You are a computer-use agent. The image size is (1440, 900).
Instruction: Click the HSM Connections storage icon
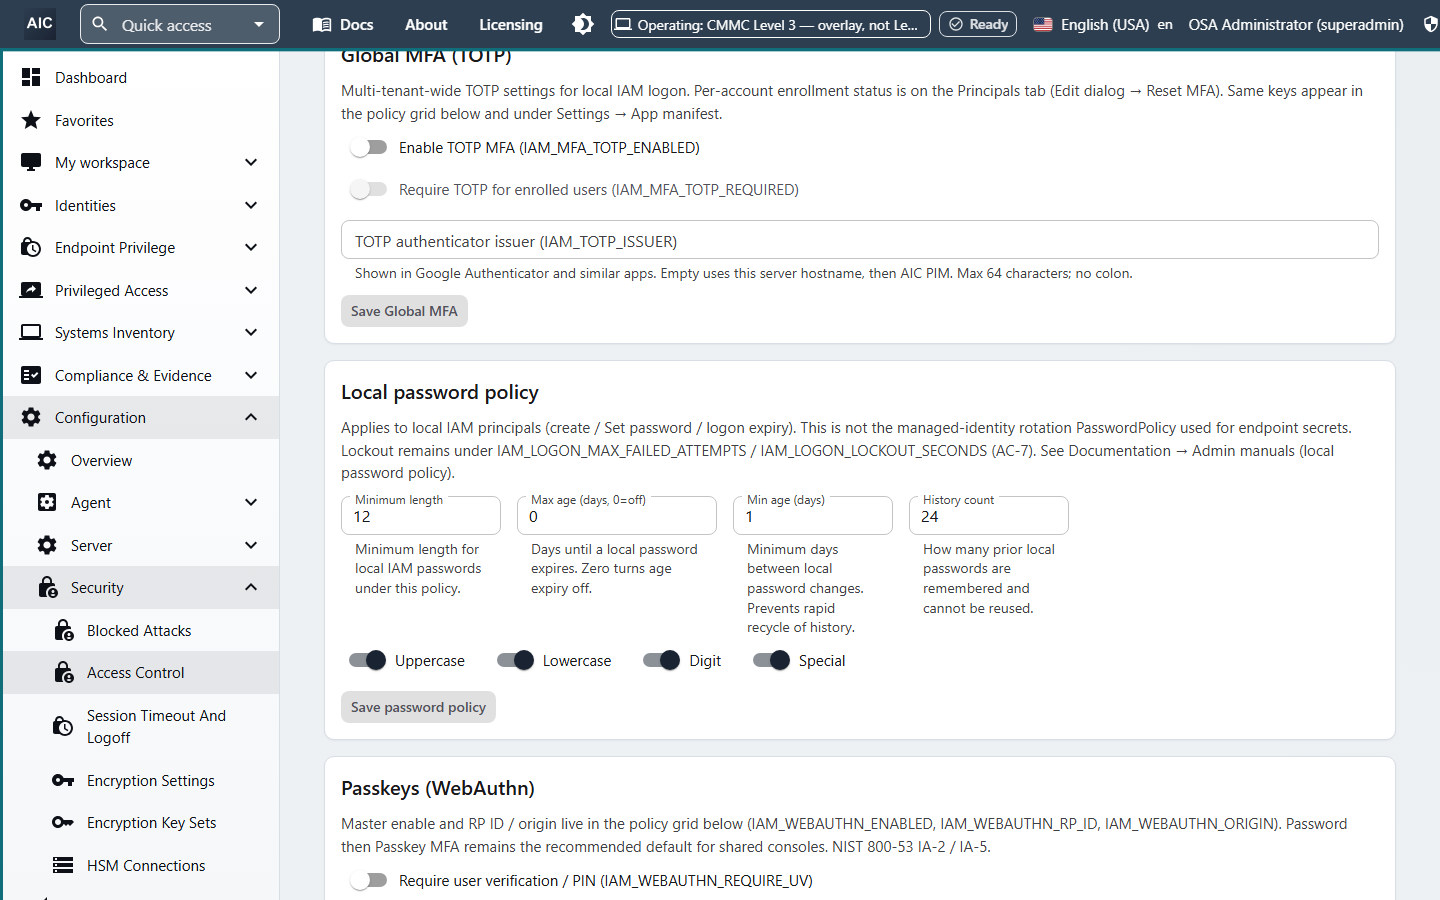[x=63, y=865]
